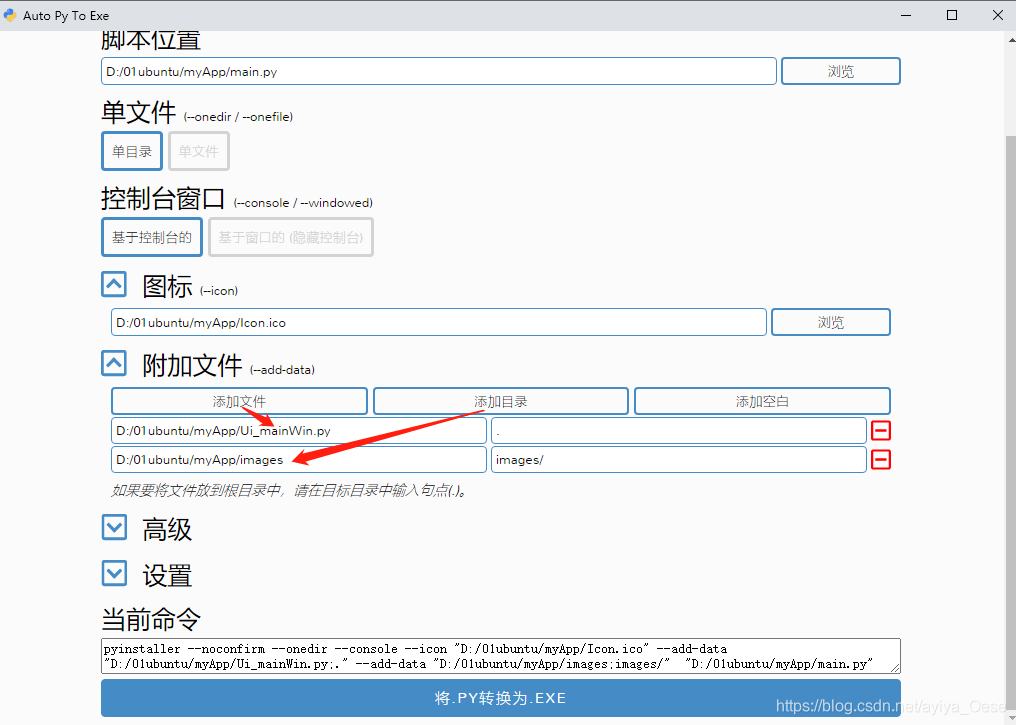Click the 添加文件 add files button
This screenshot has width=1016, height=725.
(239, 401)
